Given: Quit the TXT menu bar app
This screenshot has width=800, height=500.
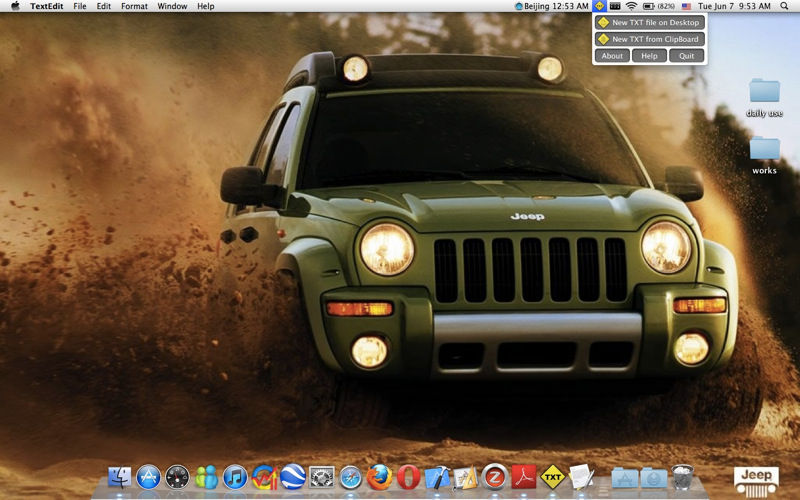Looking at the screenshot, I should (686, 56).
